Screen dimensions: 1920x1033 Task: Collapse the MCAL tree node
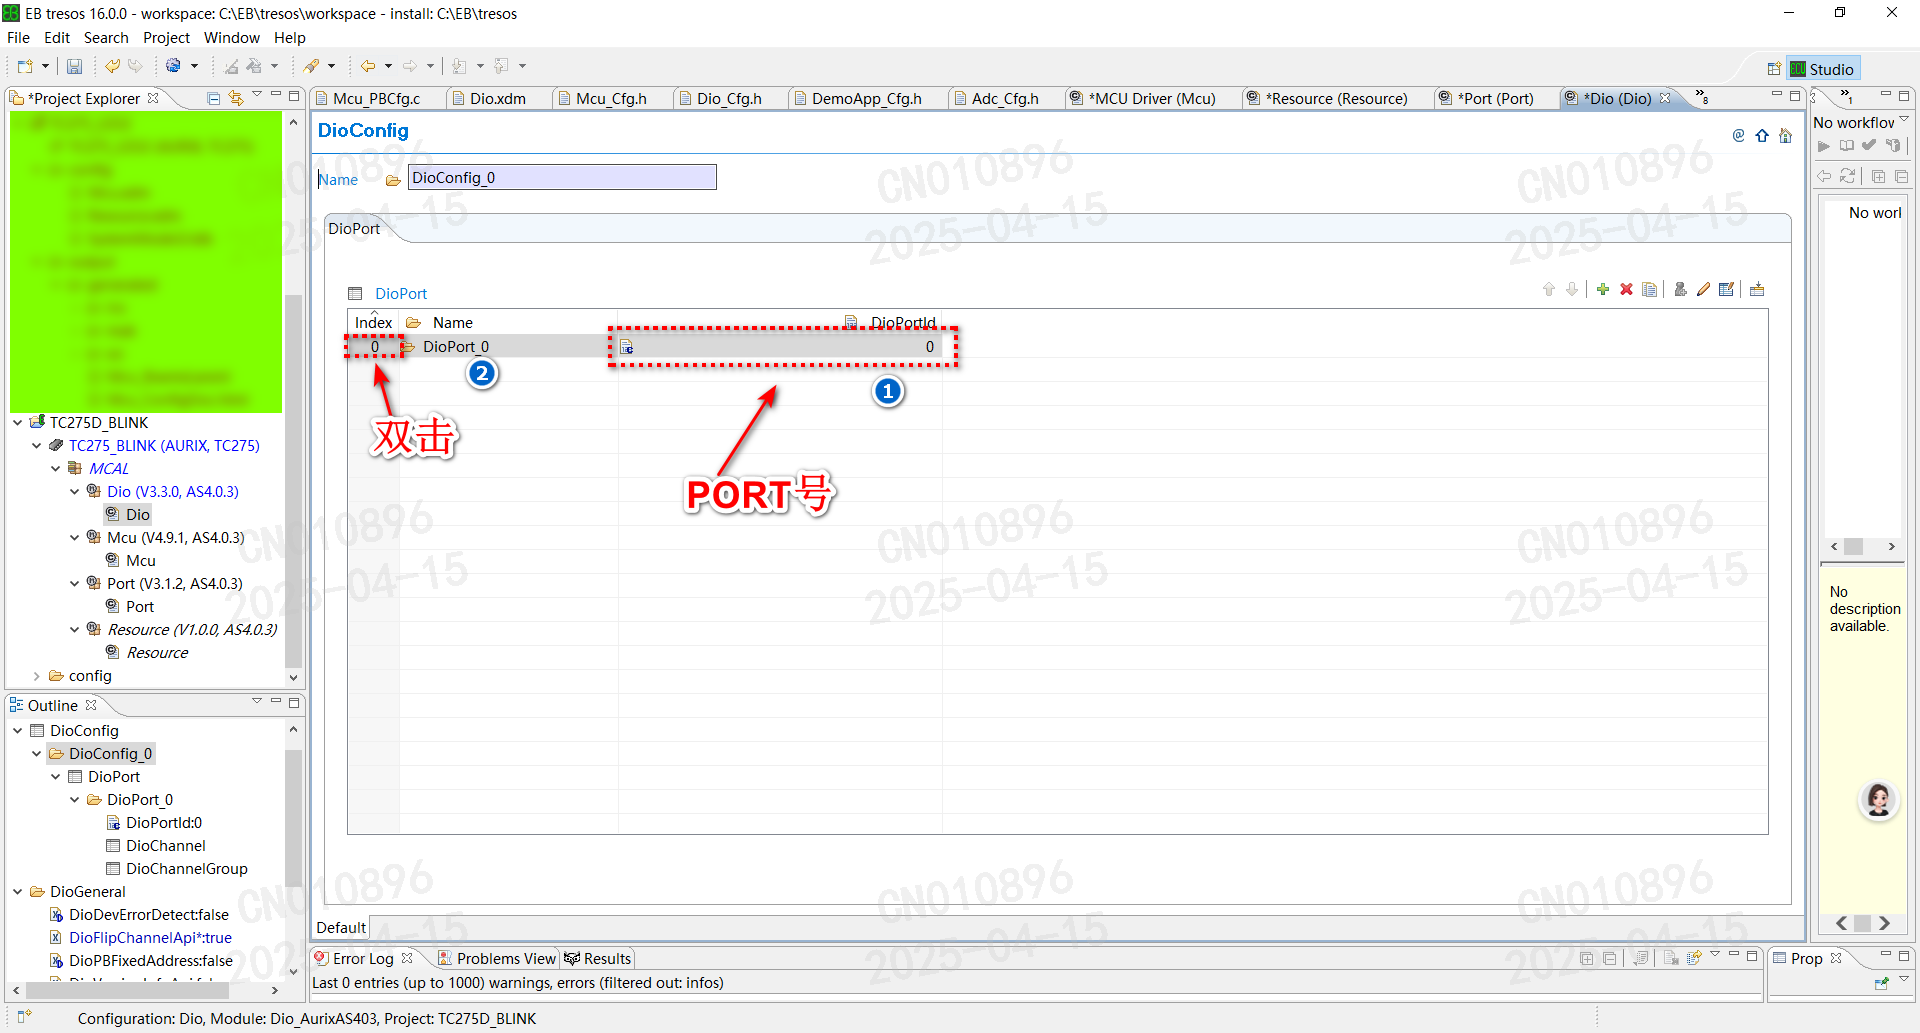56,468
